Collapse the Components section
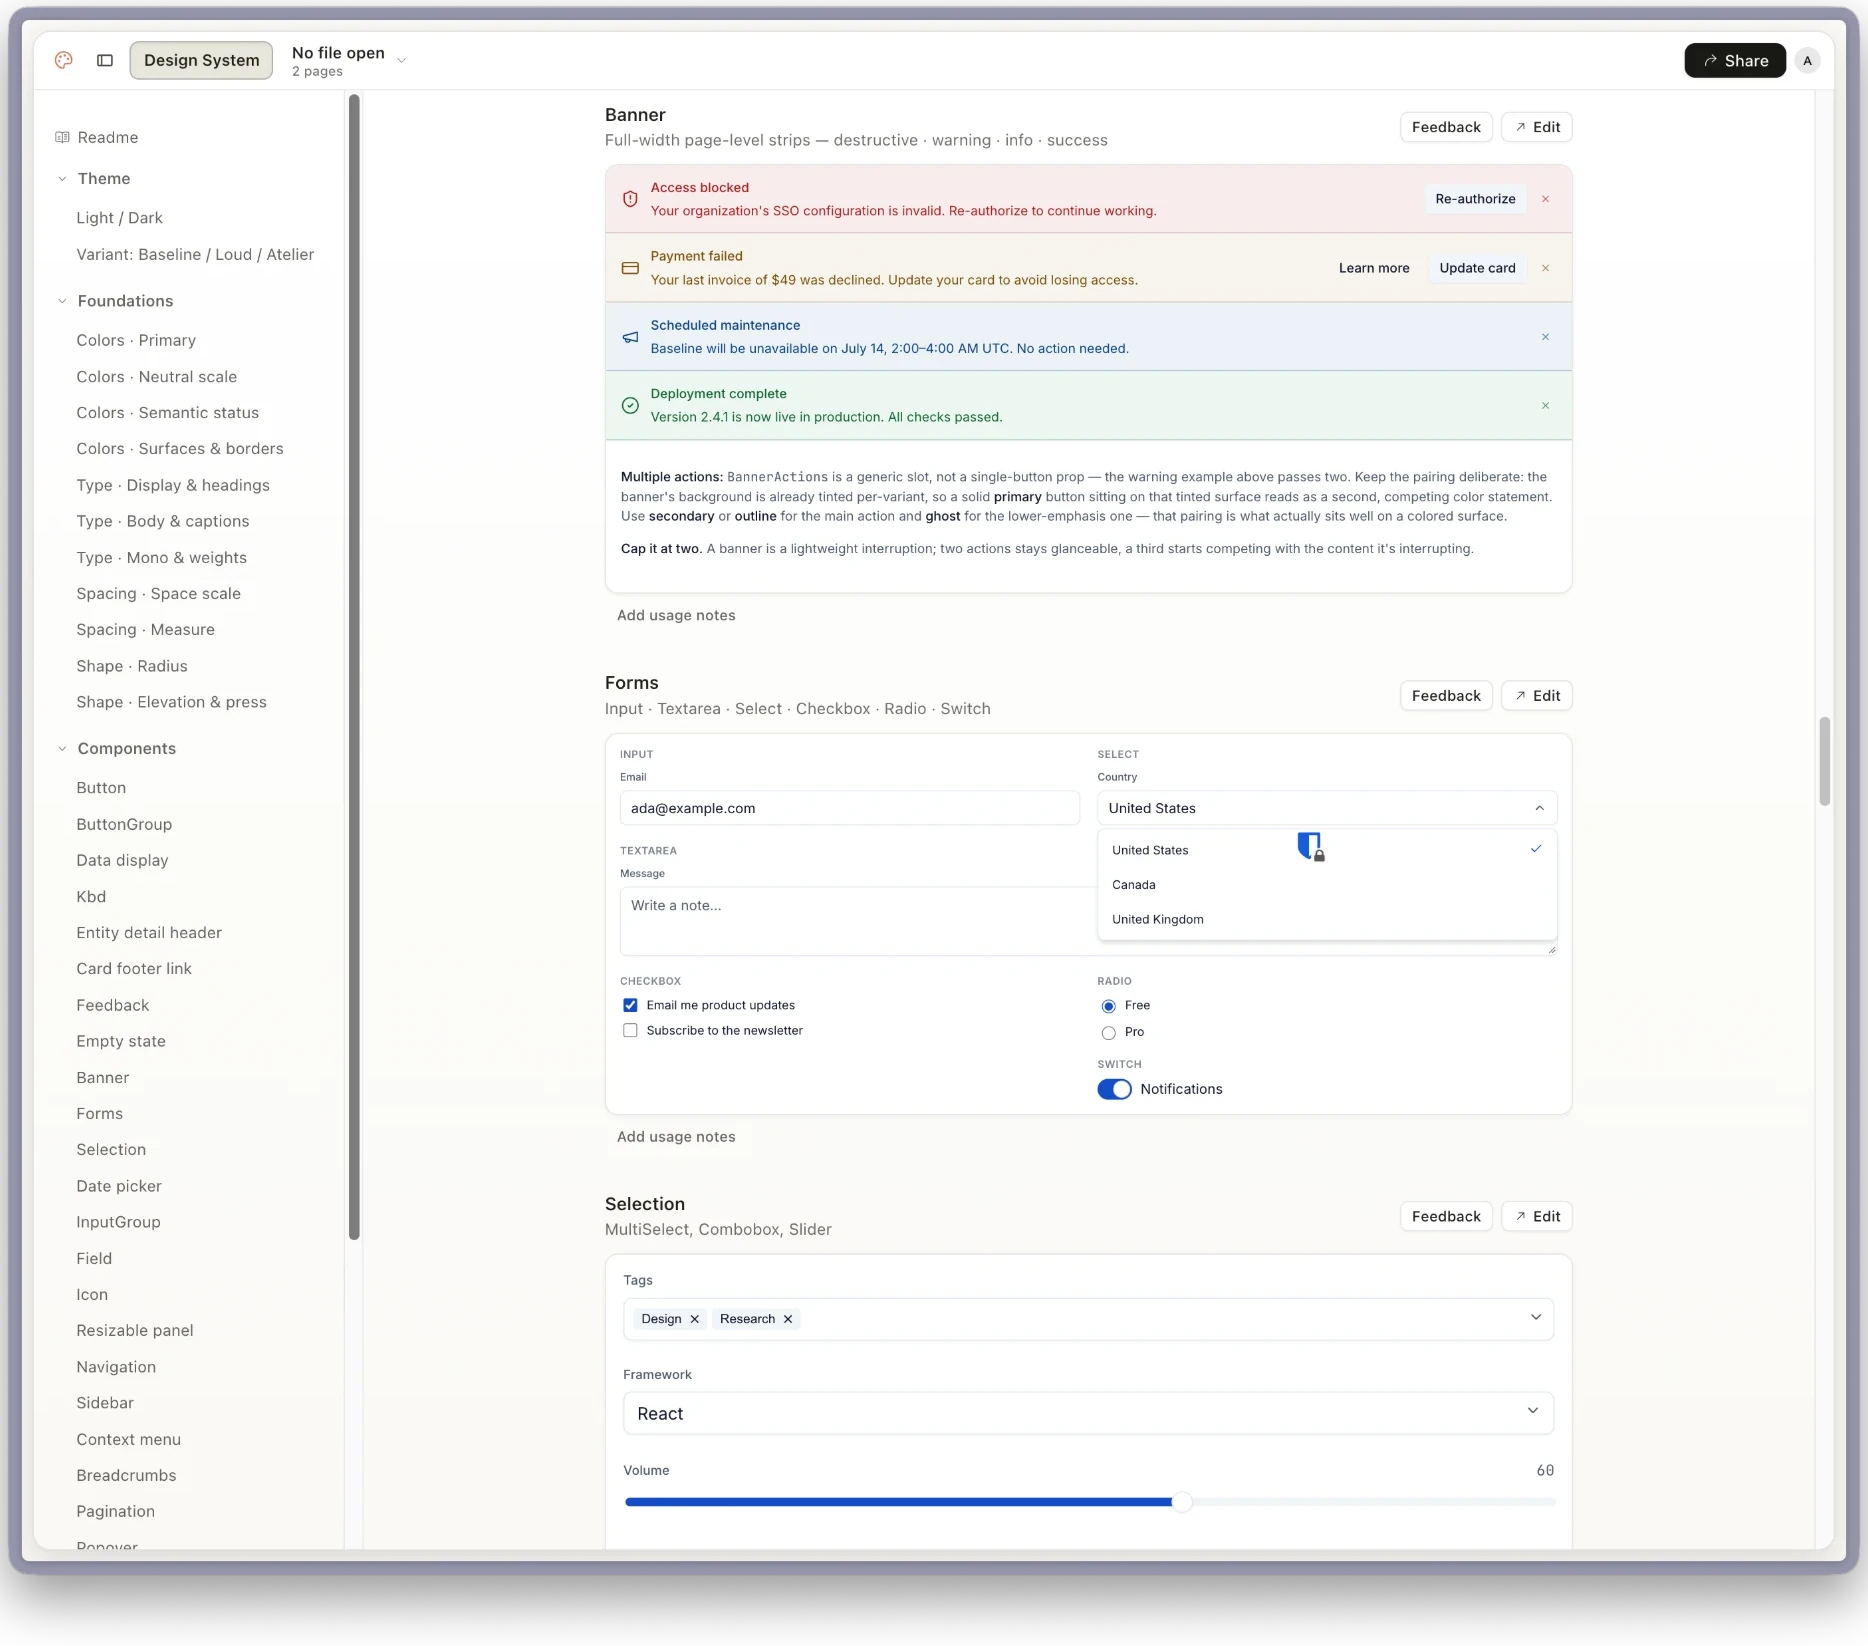Image resolution: width=1868 pixels, height=1646 pixels. click(x=62, y=748)
